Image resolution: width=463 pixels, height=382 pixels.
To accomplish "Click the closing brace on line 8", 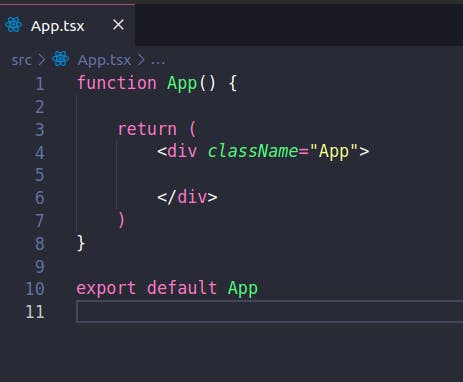I will (81, 243).
